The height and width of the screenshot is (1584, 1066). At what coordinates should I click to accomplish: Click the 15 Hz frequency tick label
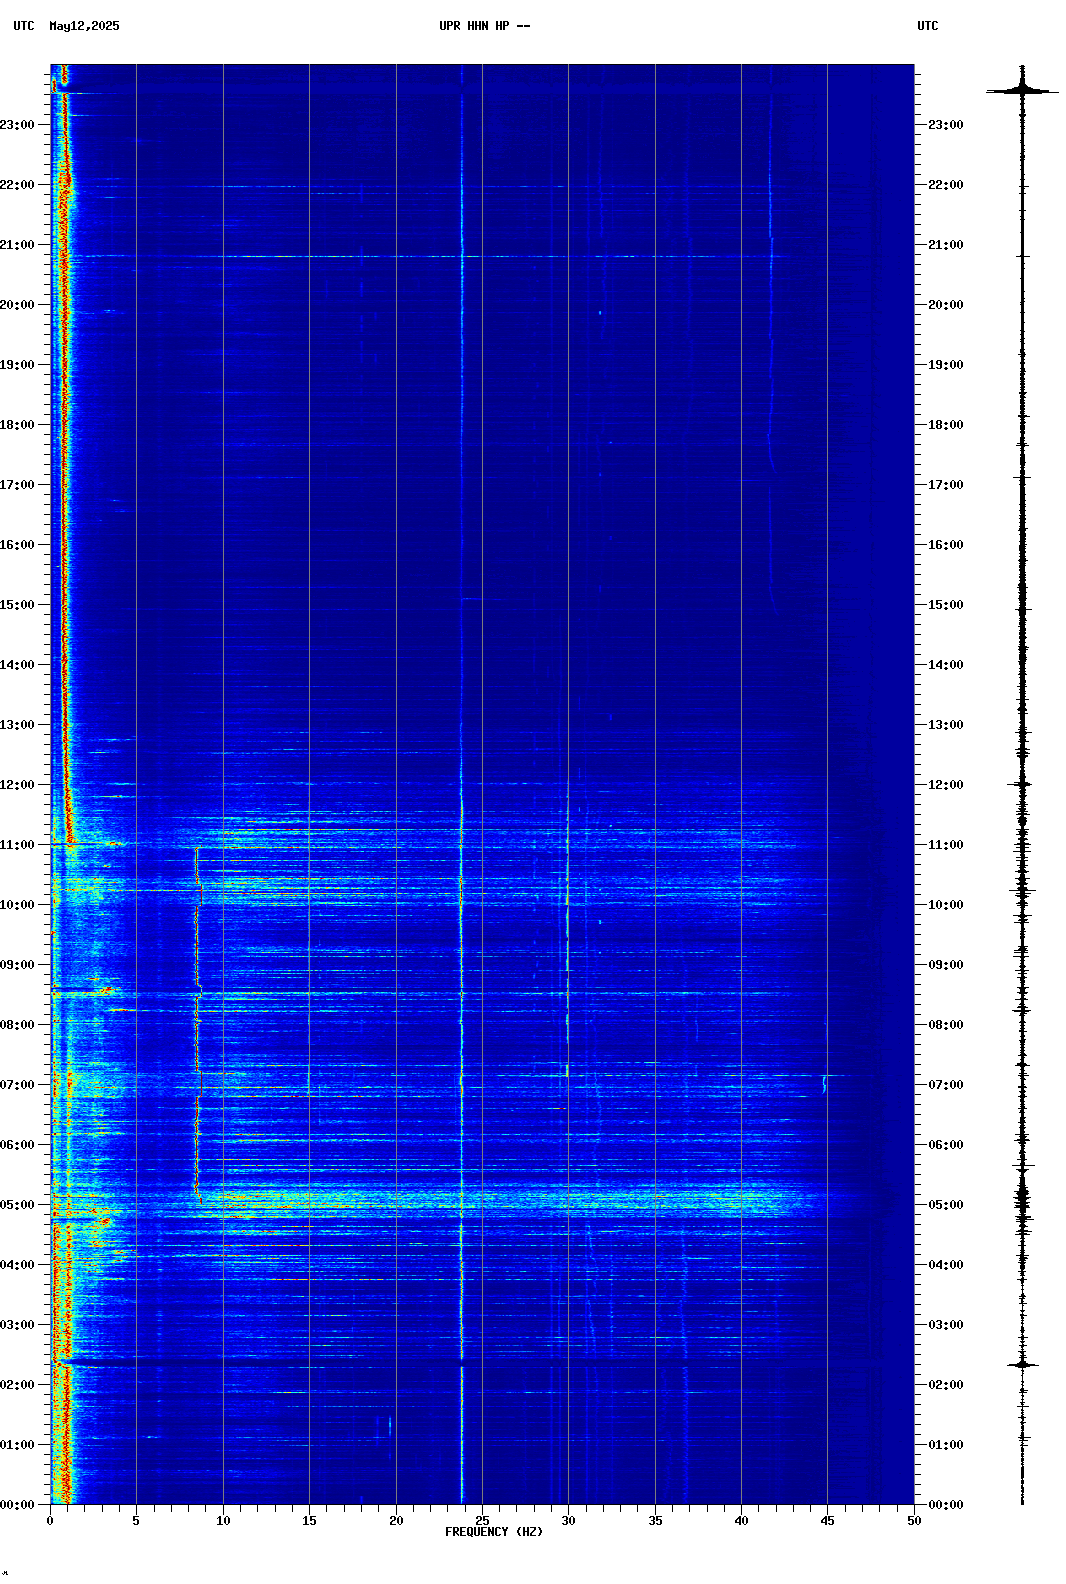[x=309, y=1521]
